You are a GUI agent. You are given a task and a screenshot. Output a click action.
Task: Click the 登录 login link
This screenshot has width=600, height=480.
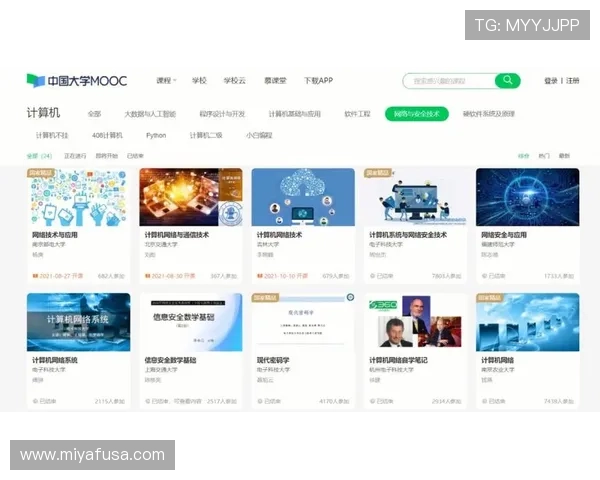click(x=551, y=81)
